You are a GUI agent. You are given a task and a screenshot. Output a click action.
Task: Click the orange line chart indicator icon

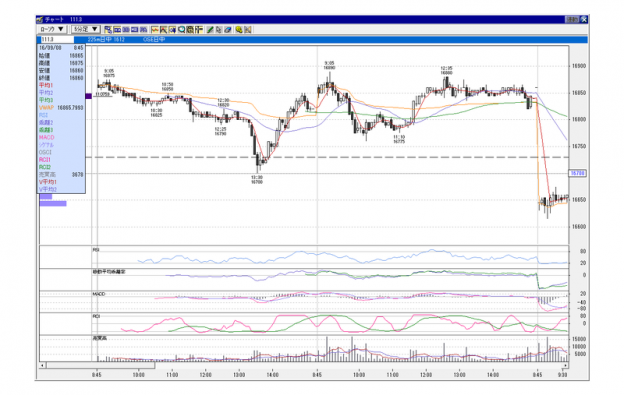(x=155, y=29)
